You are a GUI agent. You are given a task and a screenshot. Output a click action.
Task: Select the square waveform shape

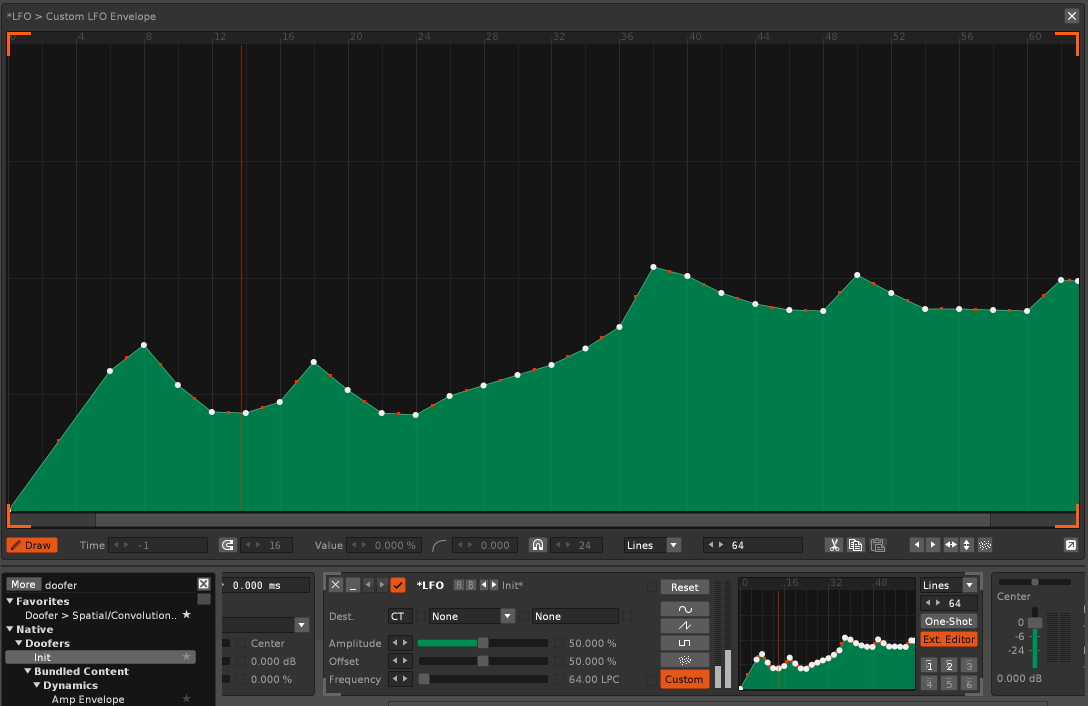click(x=684, y=643)
